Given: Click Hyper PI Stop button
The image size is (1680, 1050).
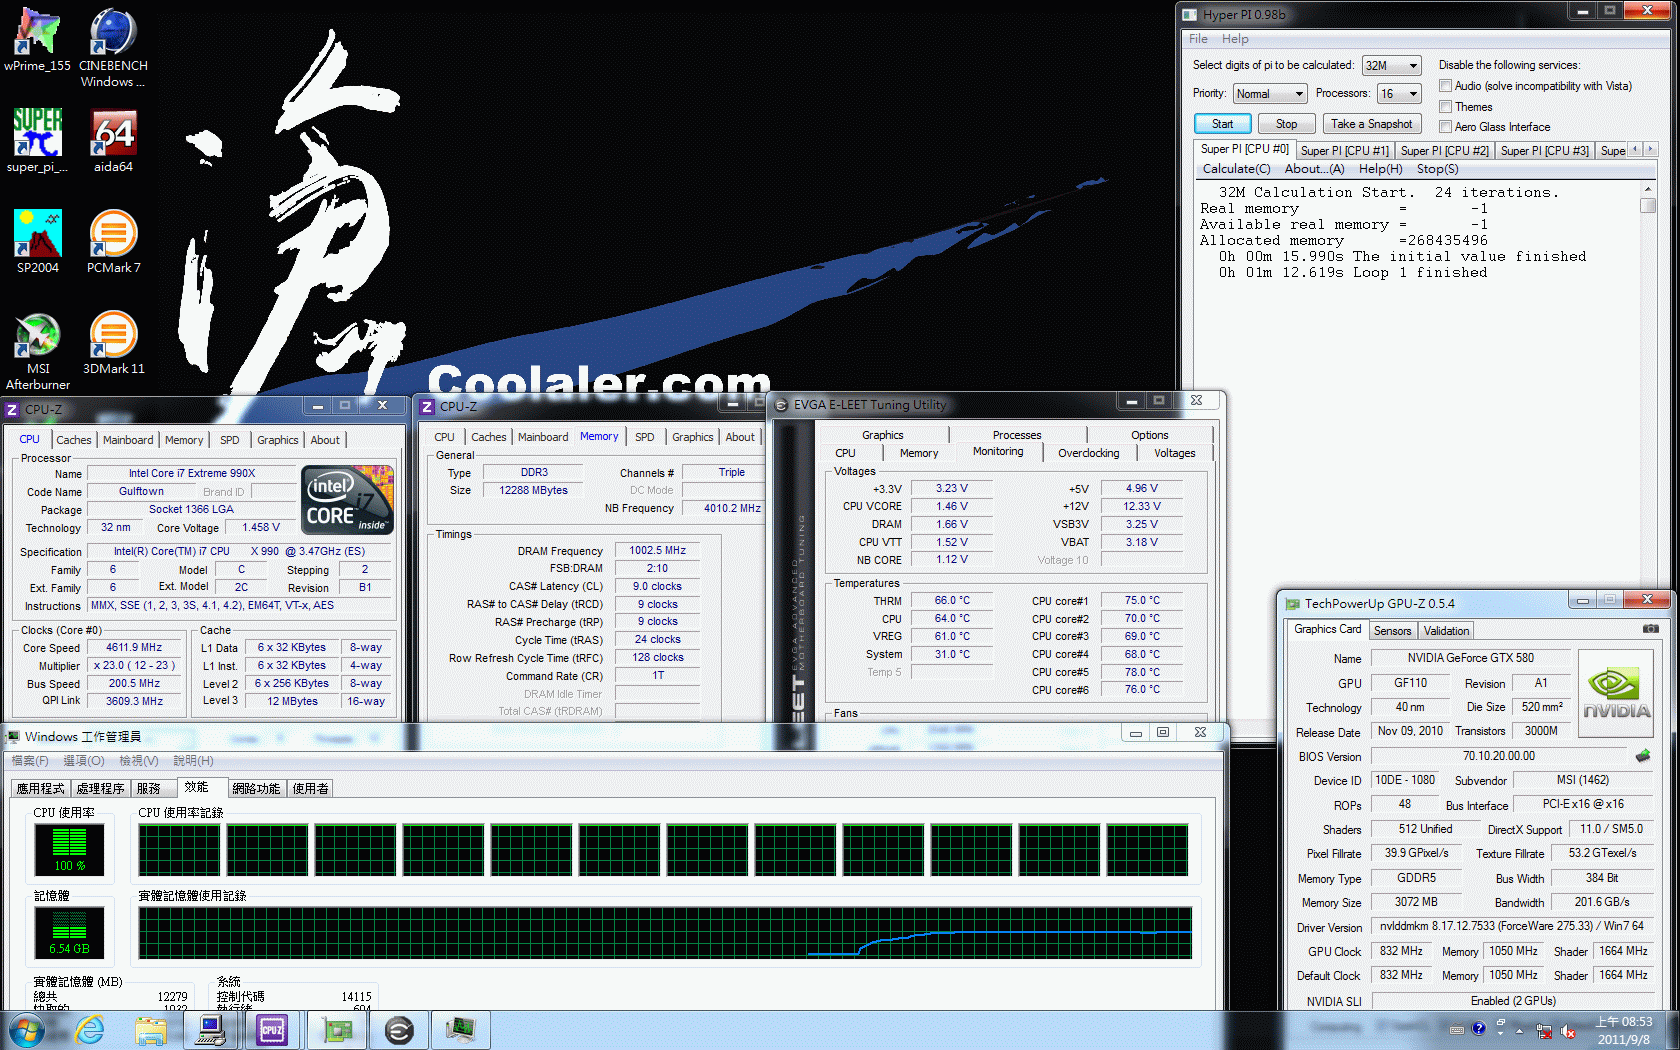Looking at the screenshot, I should (x=1286, y=124).
